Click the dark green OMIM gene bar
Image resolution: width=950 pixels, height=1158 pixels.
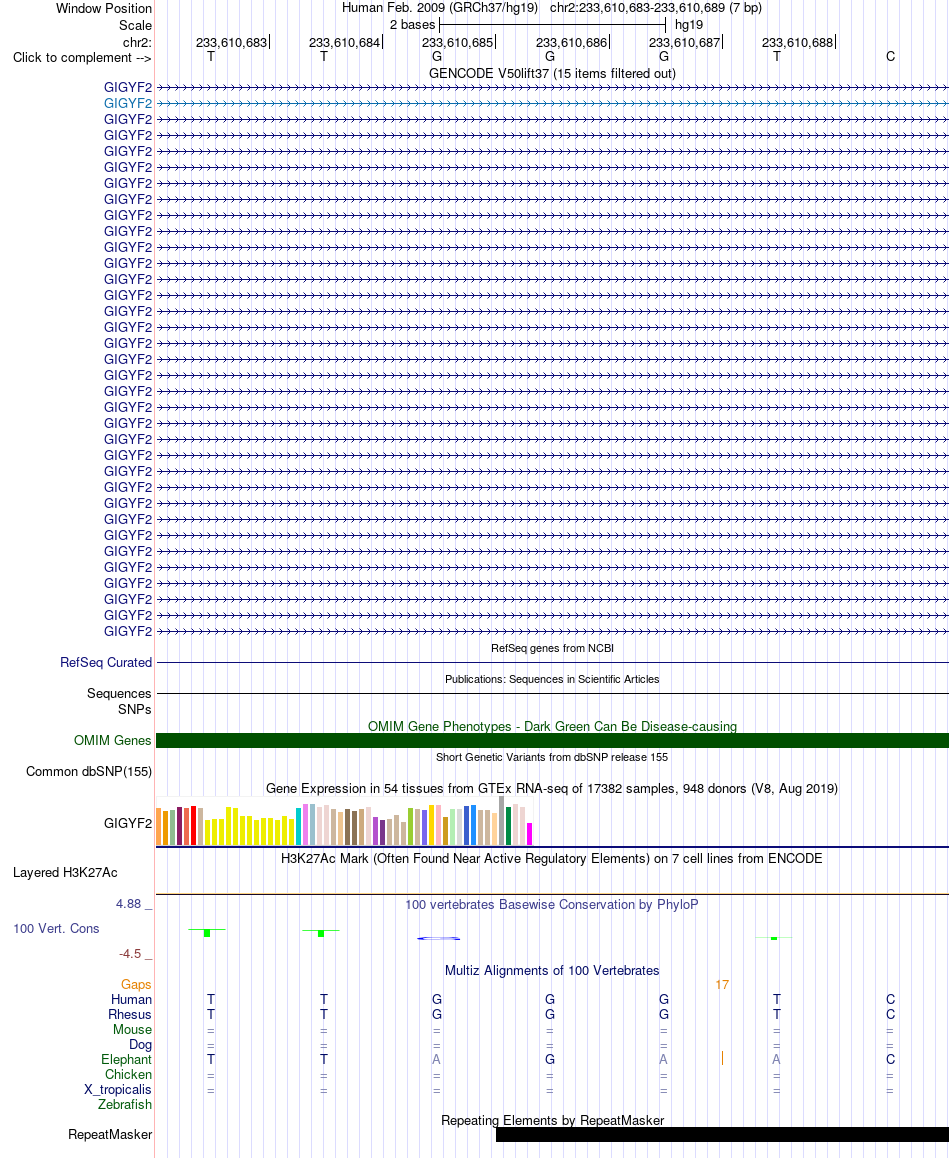coord(553,741)
